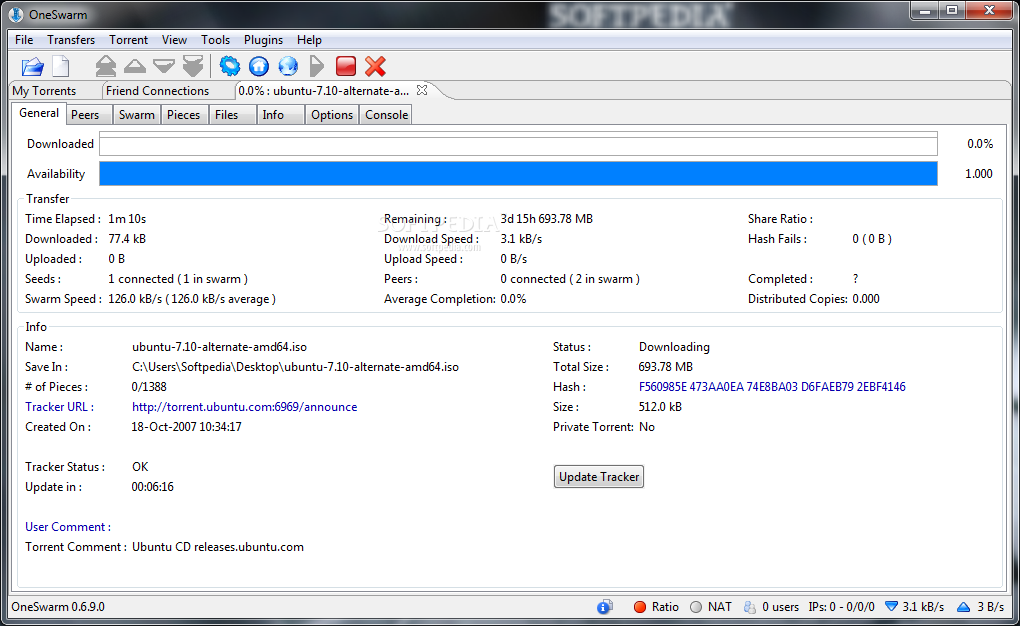
Task: Click the blank new document toolbar icon
Action: point(60,66)
